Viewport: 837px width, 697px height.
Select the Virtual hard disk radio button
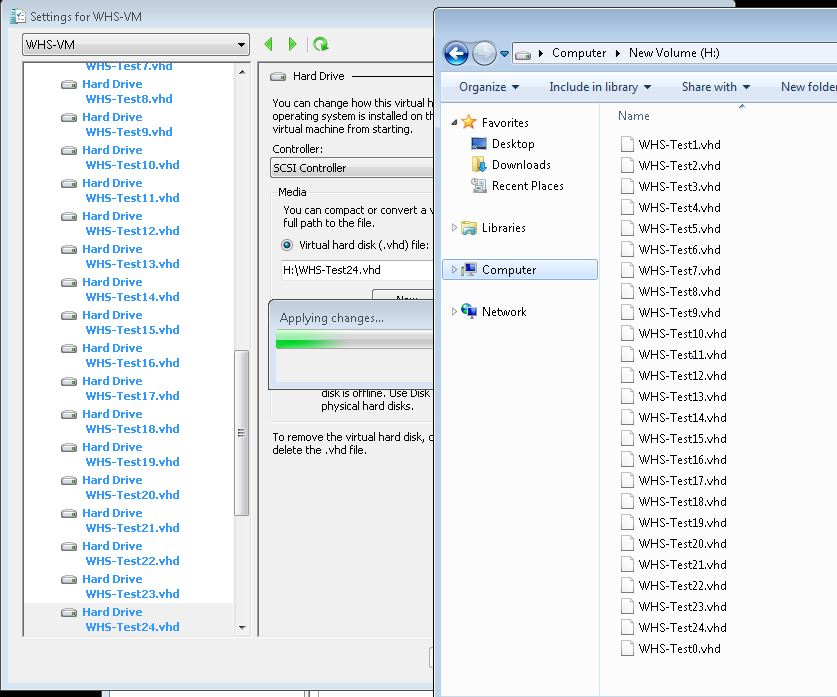coord(287,245)
